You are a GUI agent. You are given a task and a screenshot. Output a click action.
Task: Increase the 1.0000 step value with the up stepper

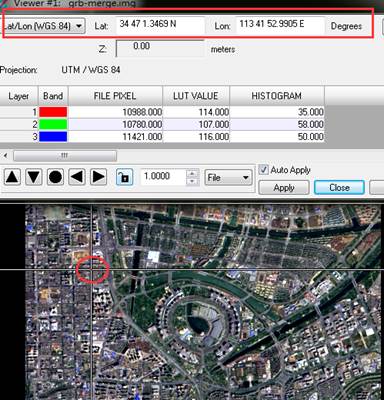pyautogui.click(x=192, y=173)
